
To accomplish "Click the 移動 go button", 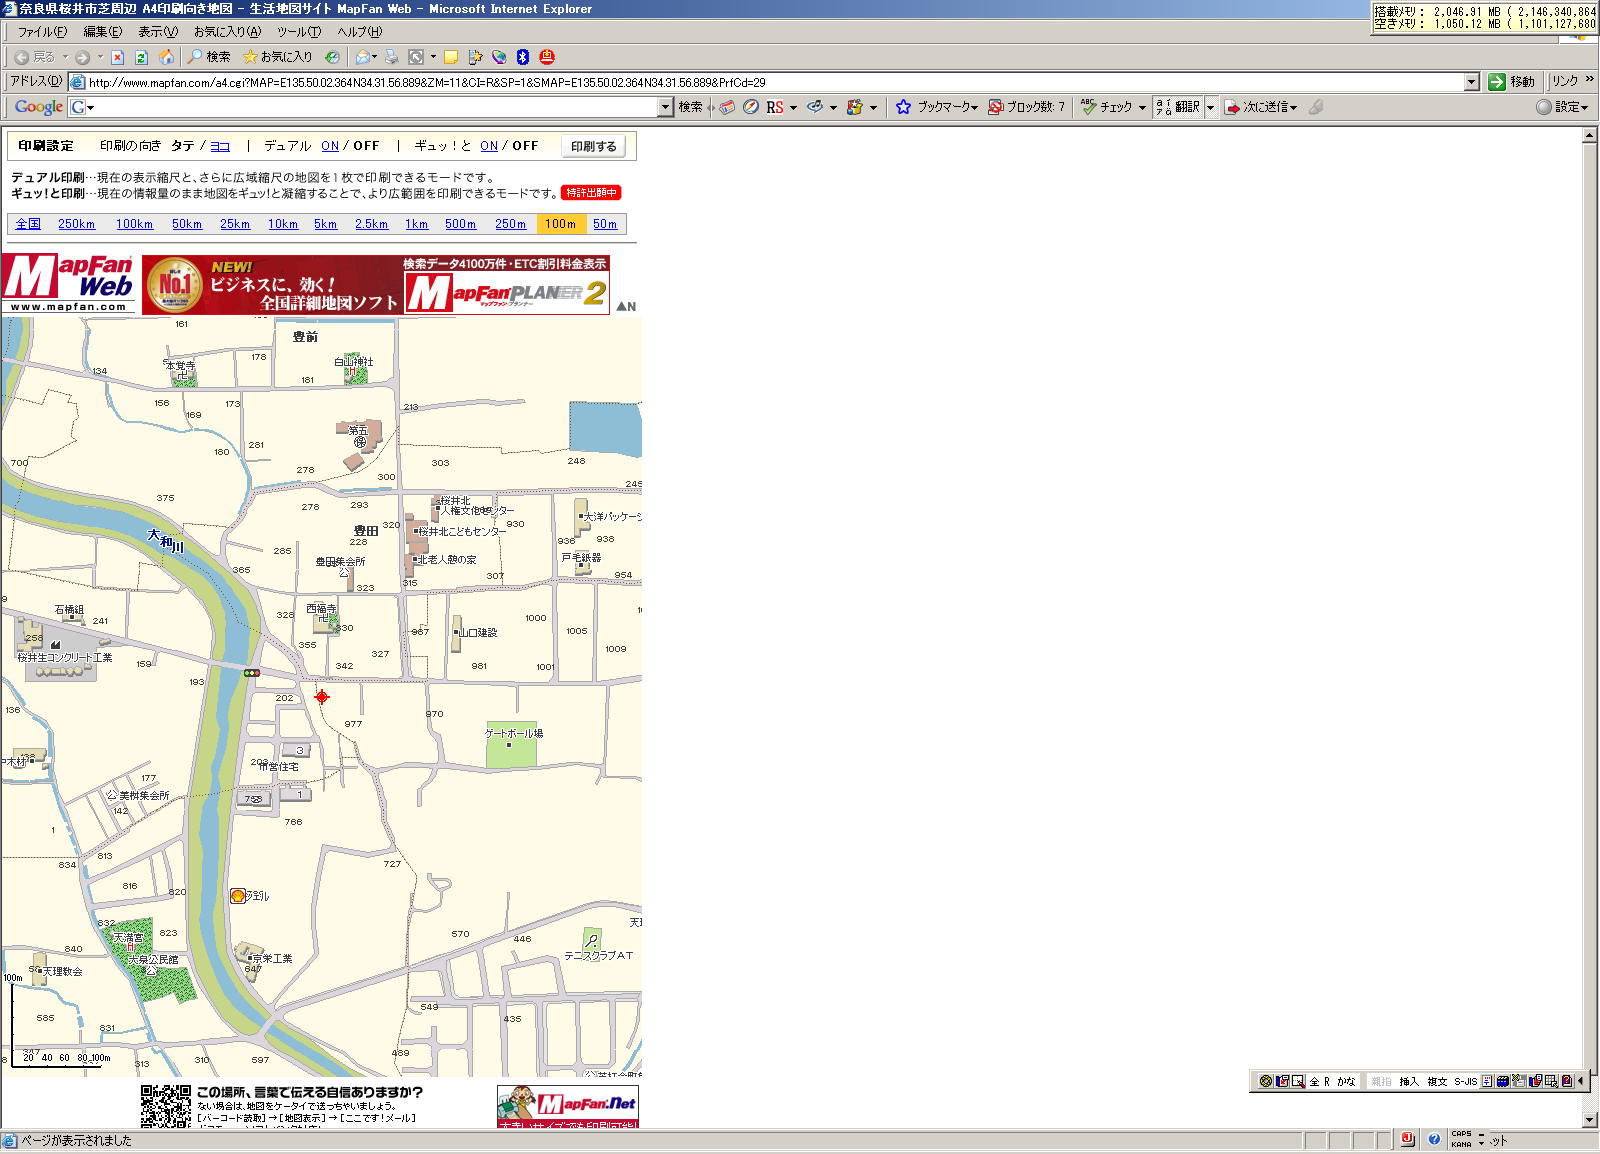I will click(1511, 82).
